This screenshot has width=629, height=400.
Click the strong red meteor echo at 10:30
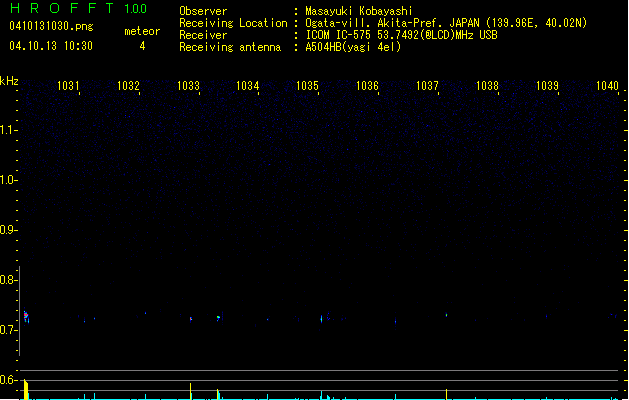[26, 316]
